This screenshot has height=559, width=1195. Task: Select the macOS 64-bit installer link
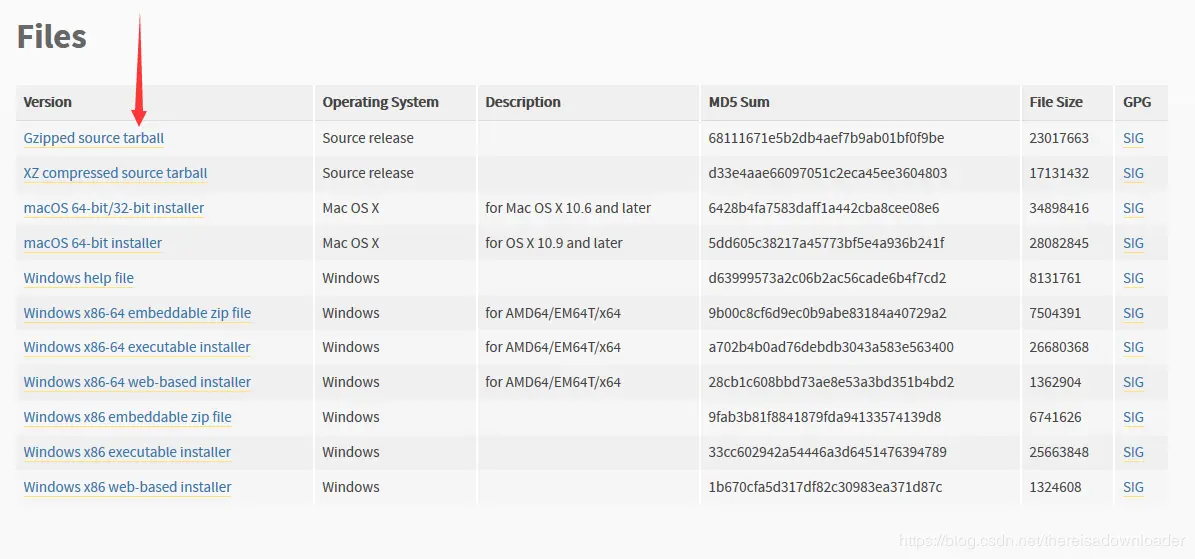tap(92, 243)
